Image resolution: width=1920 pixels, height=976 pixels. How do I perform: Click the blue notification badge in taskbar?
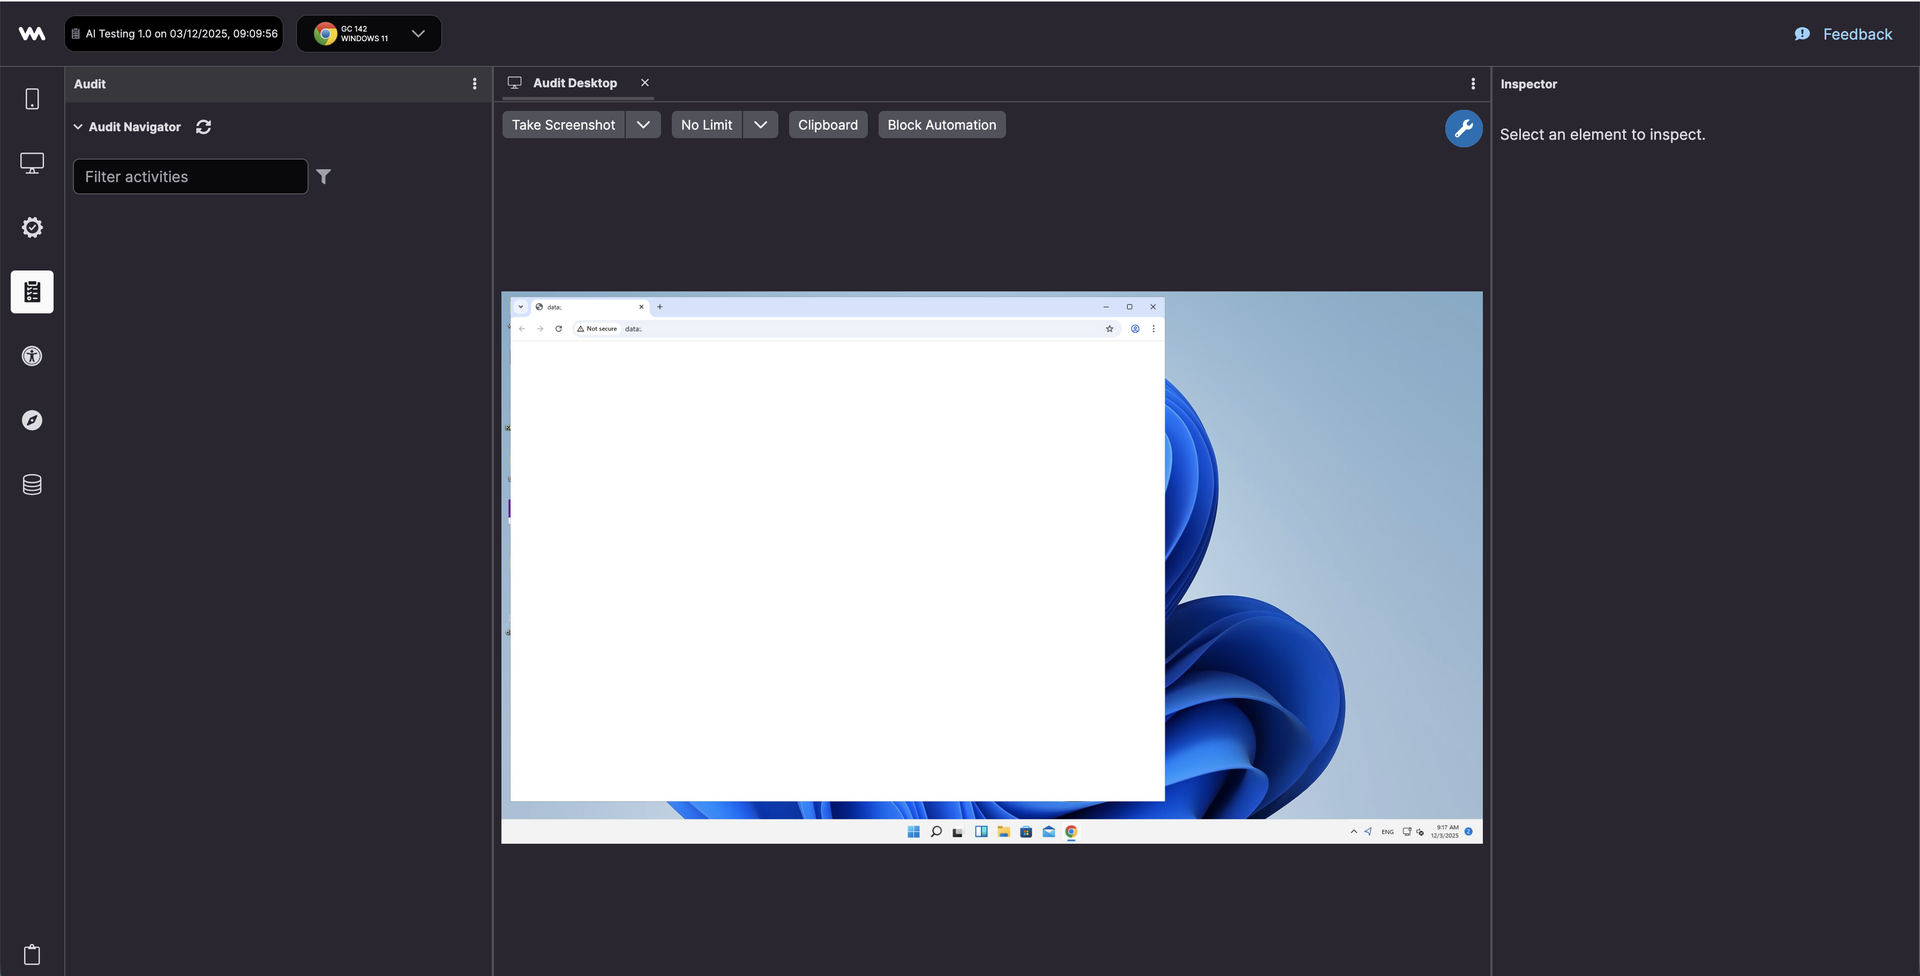[x=1469, y=832]
